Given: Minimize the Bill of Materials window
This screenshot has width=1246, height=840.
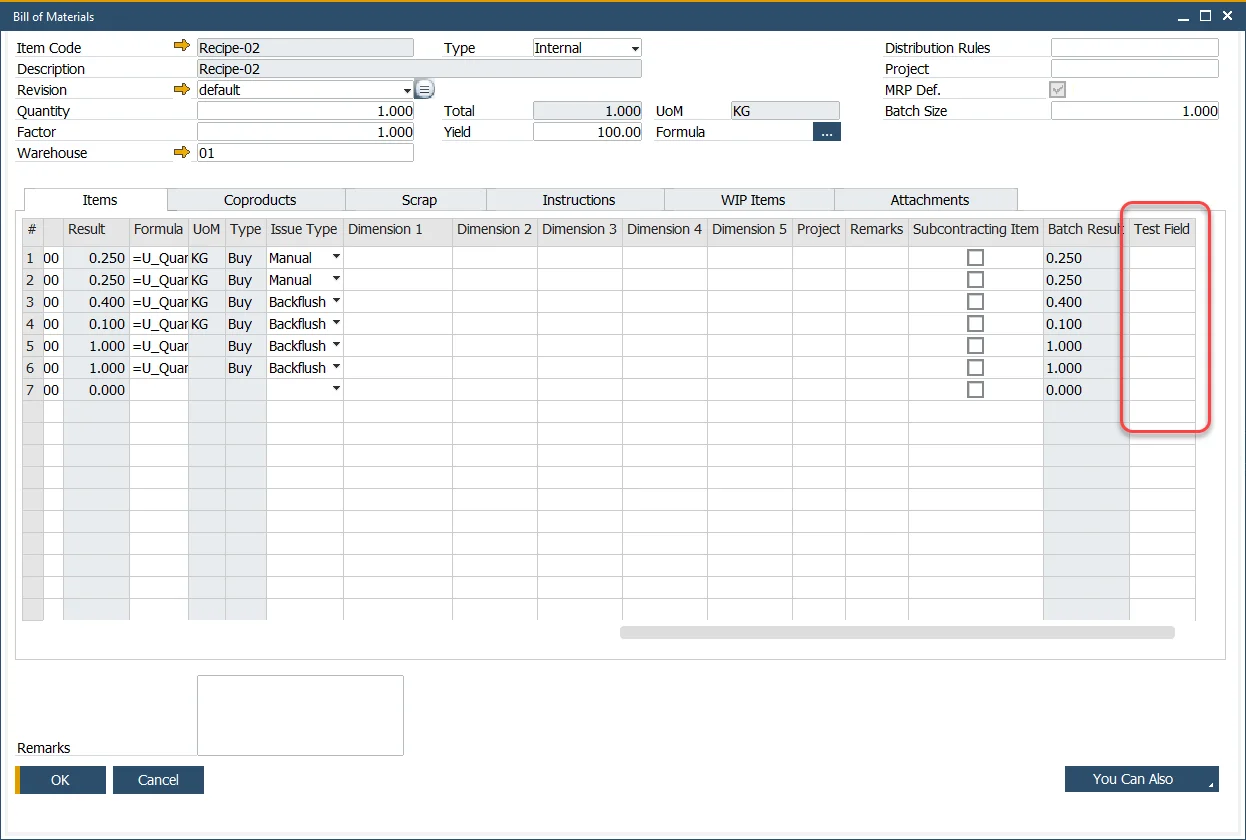Looking at the screenshot, I should pos(1183,15).
